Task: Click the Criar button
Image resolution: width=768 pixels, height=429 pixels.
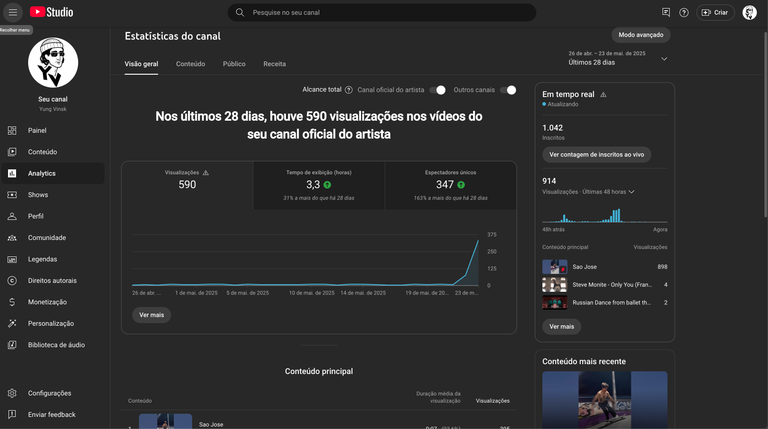Action: point(715,12)
